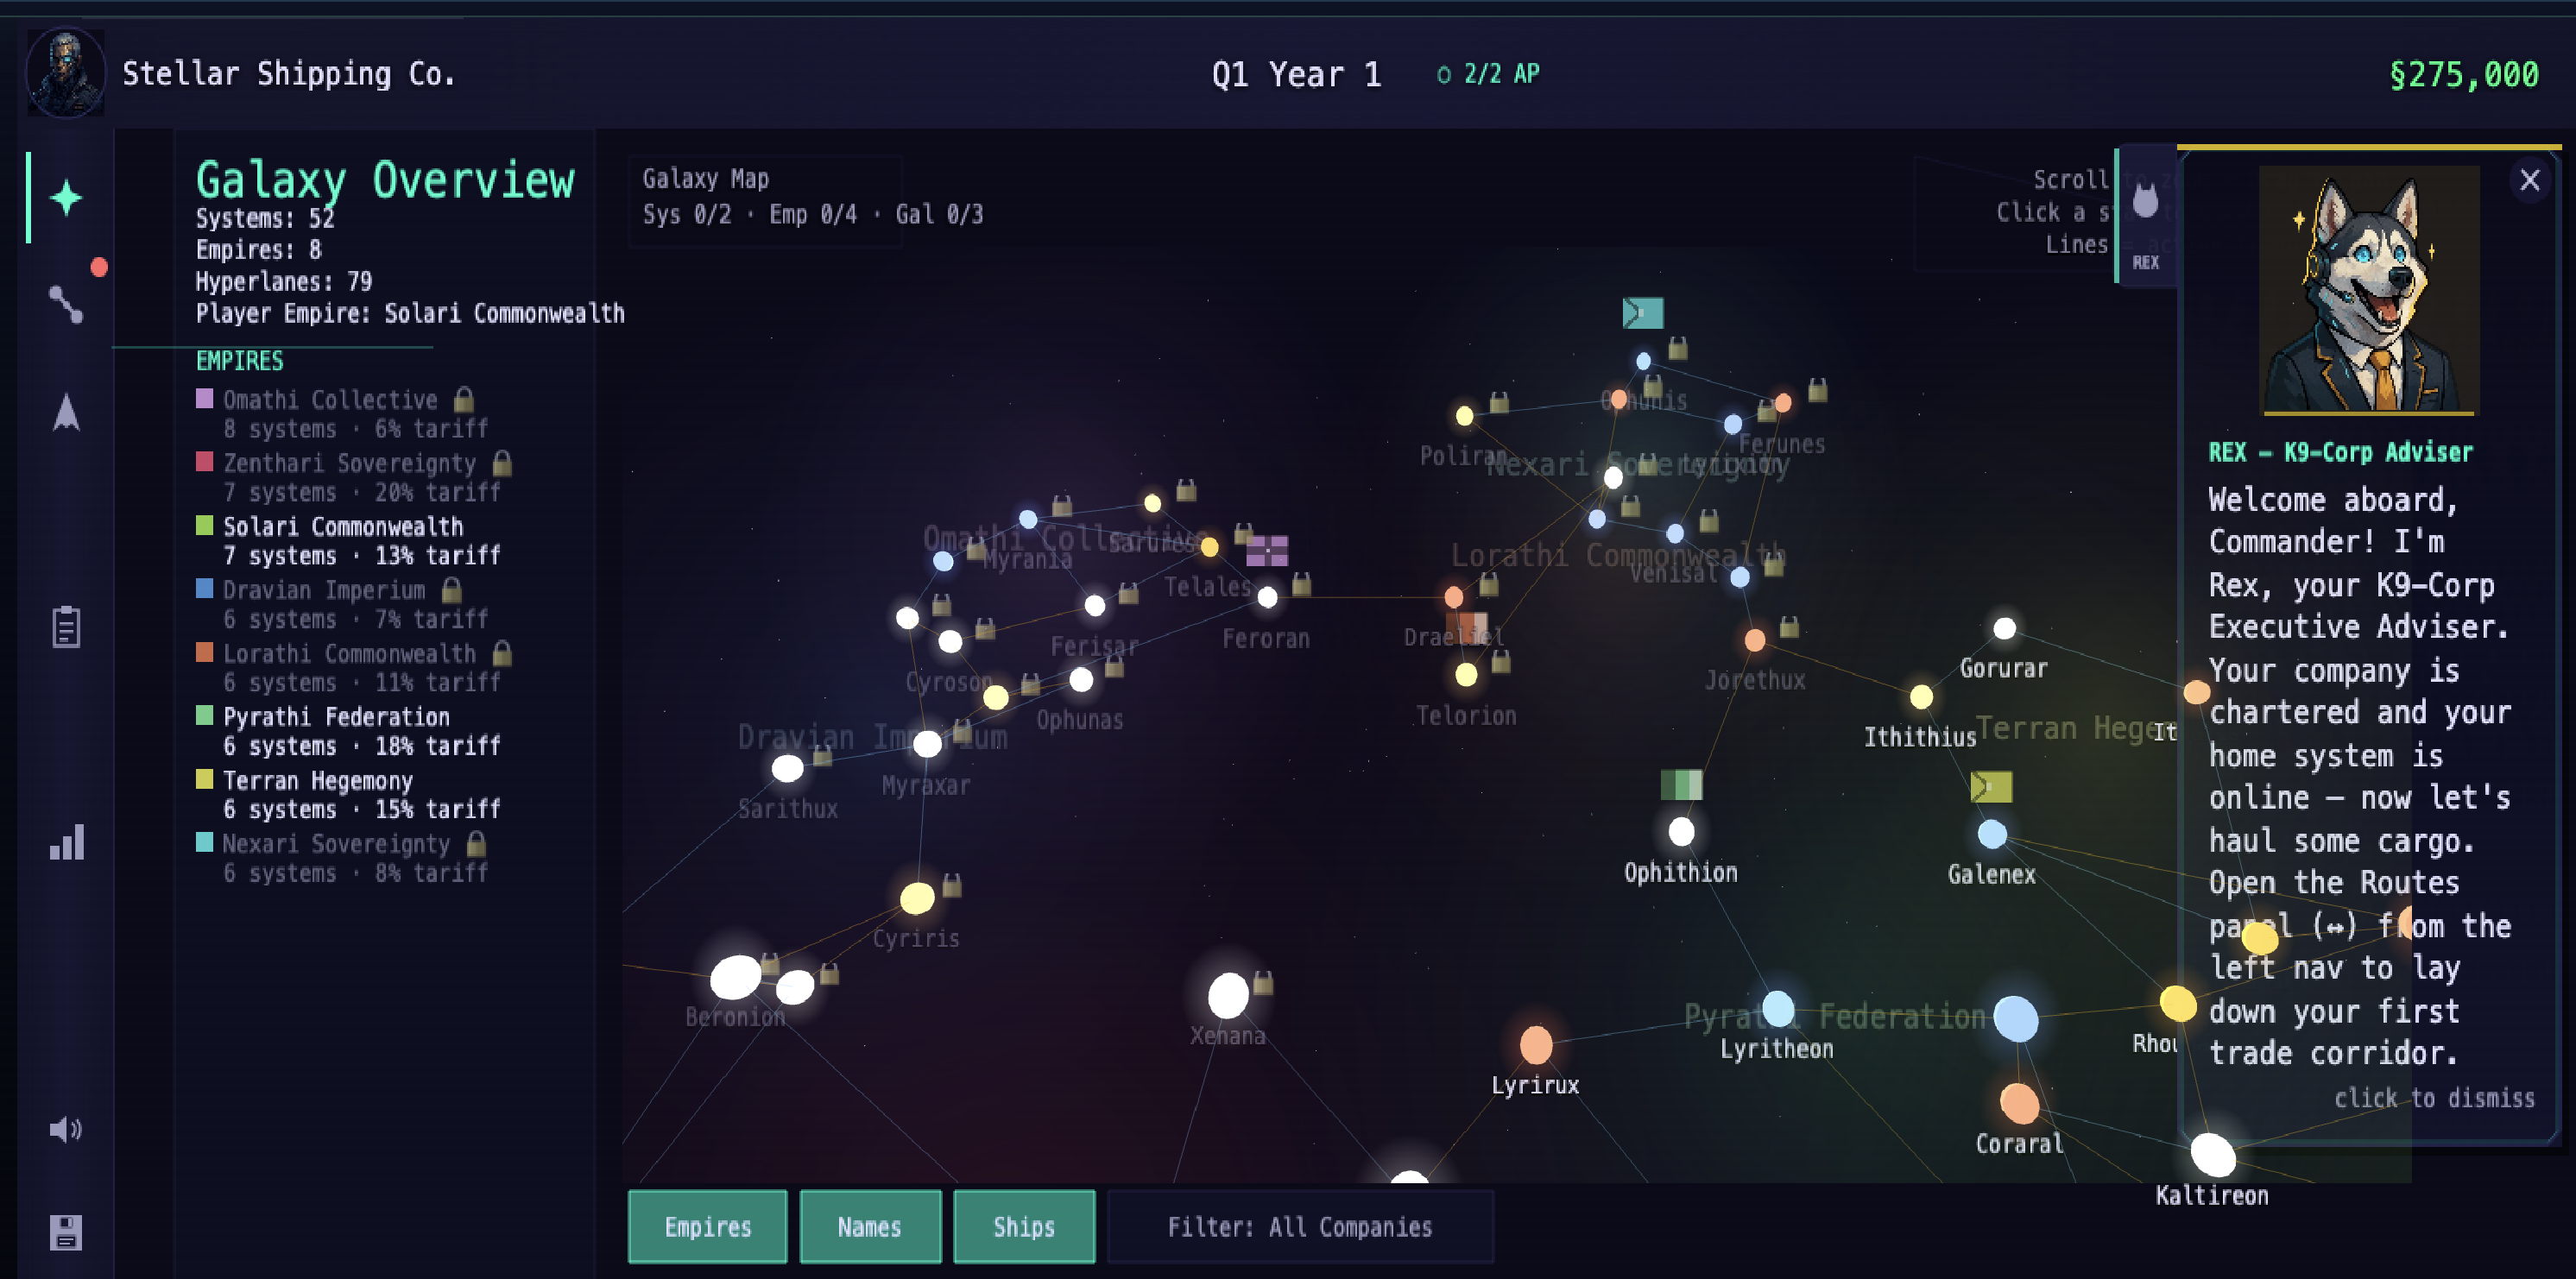Open the Galaxy Overview star icon in sidebar
The image size is (2576, 1279).
tap(66, 197)
